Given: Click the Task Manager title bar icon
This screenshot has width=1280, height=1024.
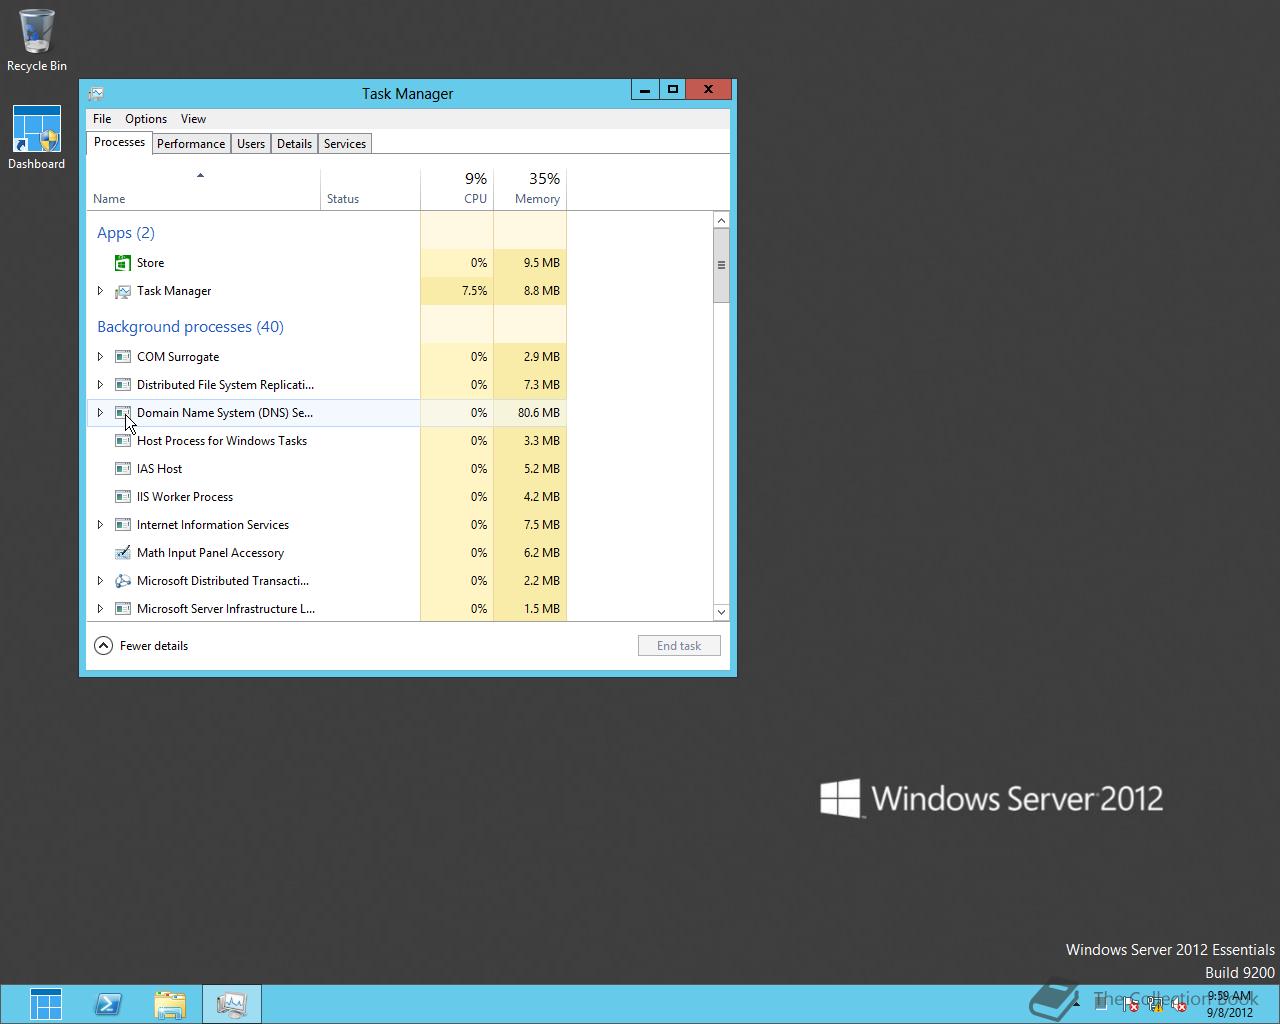Looking at the screenshot, I should tap(96, 93).
